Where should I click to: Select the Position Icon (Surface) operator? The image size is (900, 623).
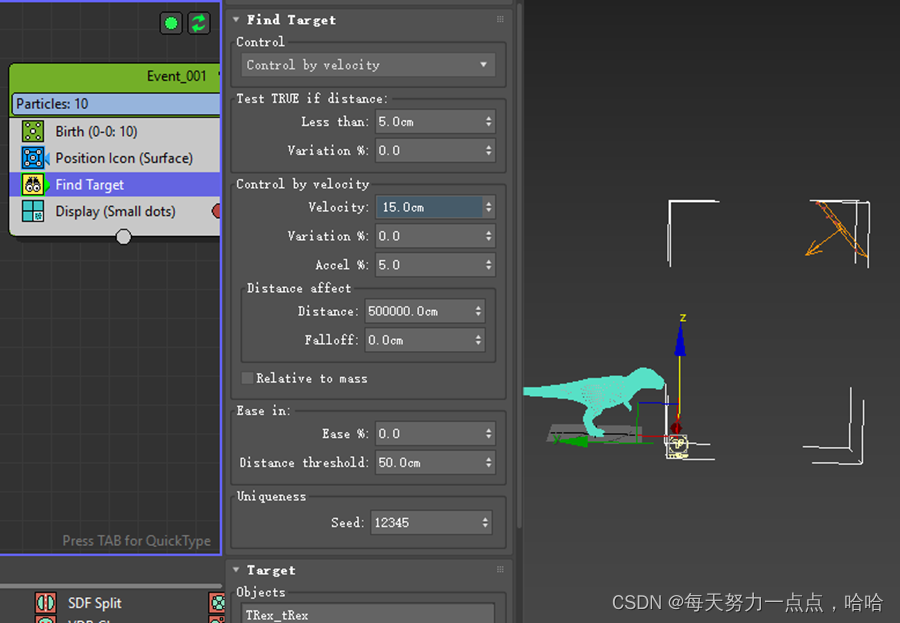pos(115,158)
